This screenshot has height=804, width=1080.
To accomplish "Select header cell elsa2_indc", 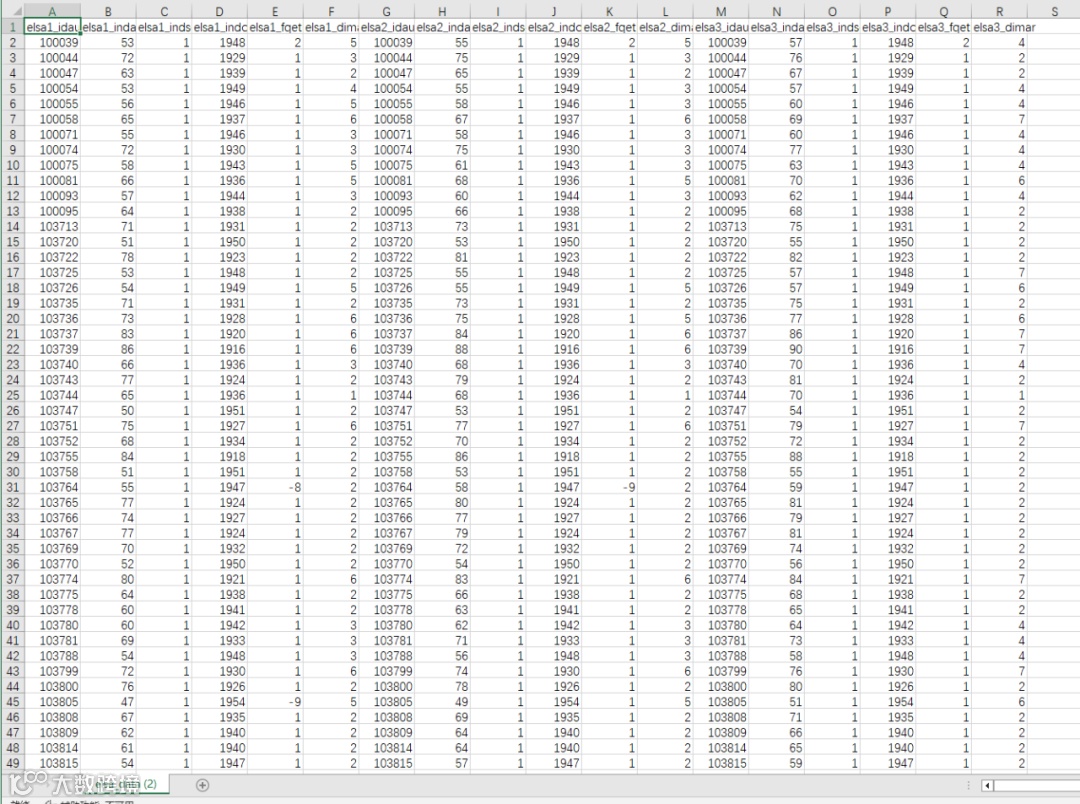I will coord(554,27).
